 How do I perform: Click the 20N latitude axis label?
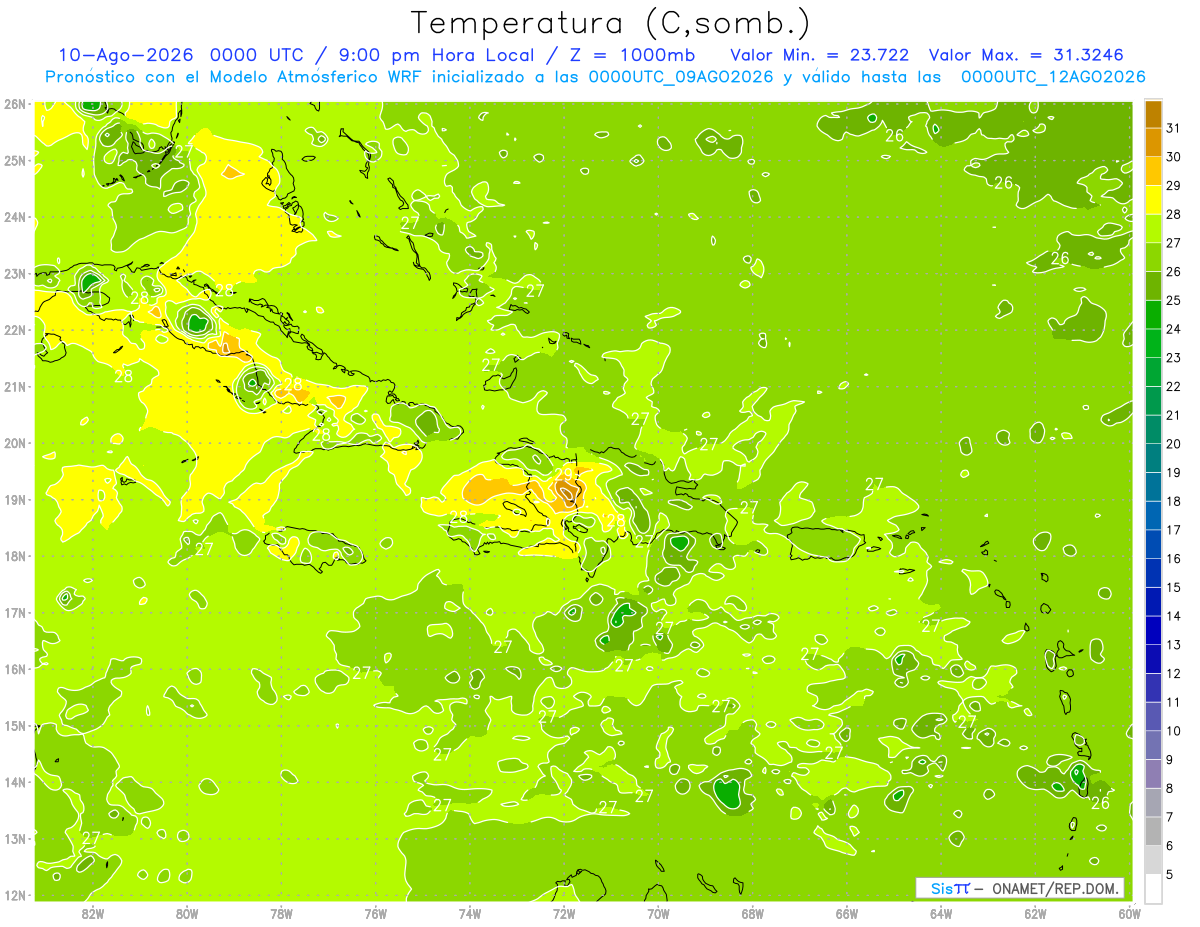pyautogui.click(x=14, y=443)
